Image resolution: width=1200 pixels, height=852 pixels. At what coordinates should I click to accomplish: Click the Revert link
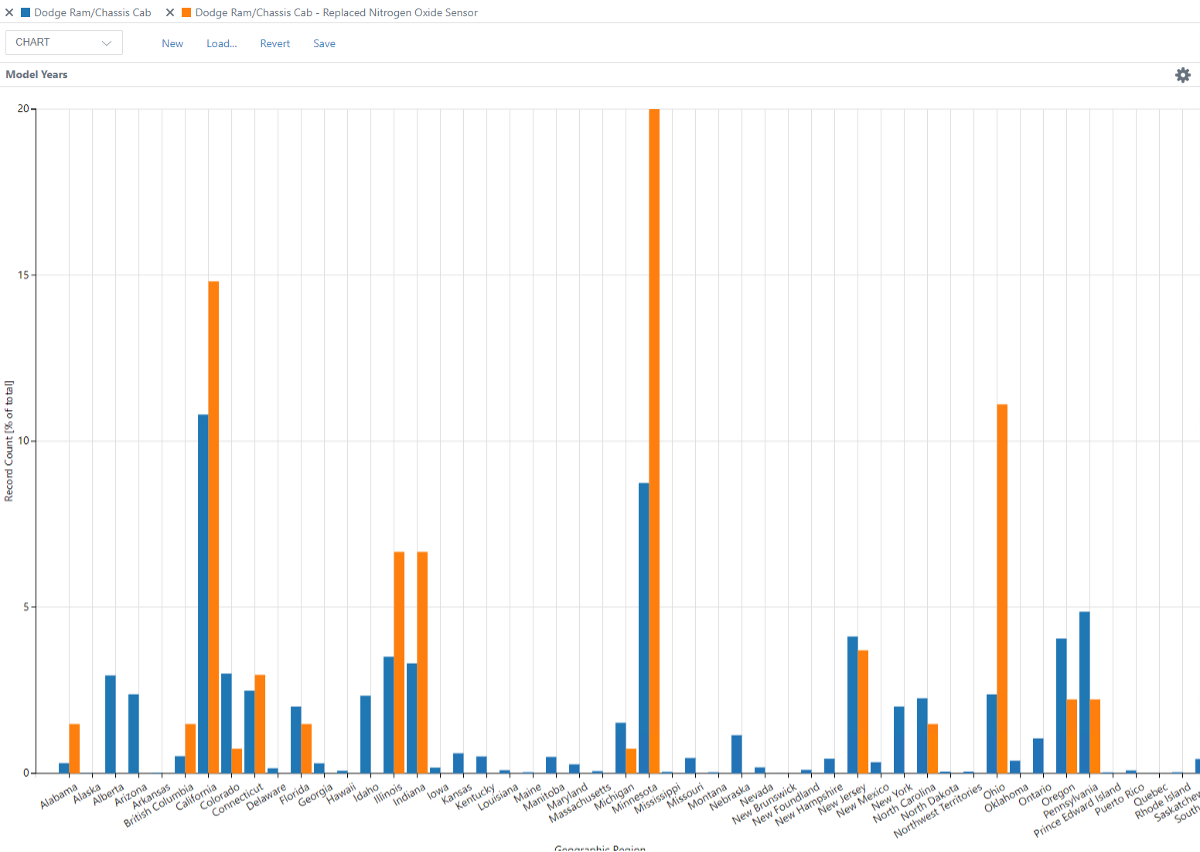(275, 44)
